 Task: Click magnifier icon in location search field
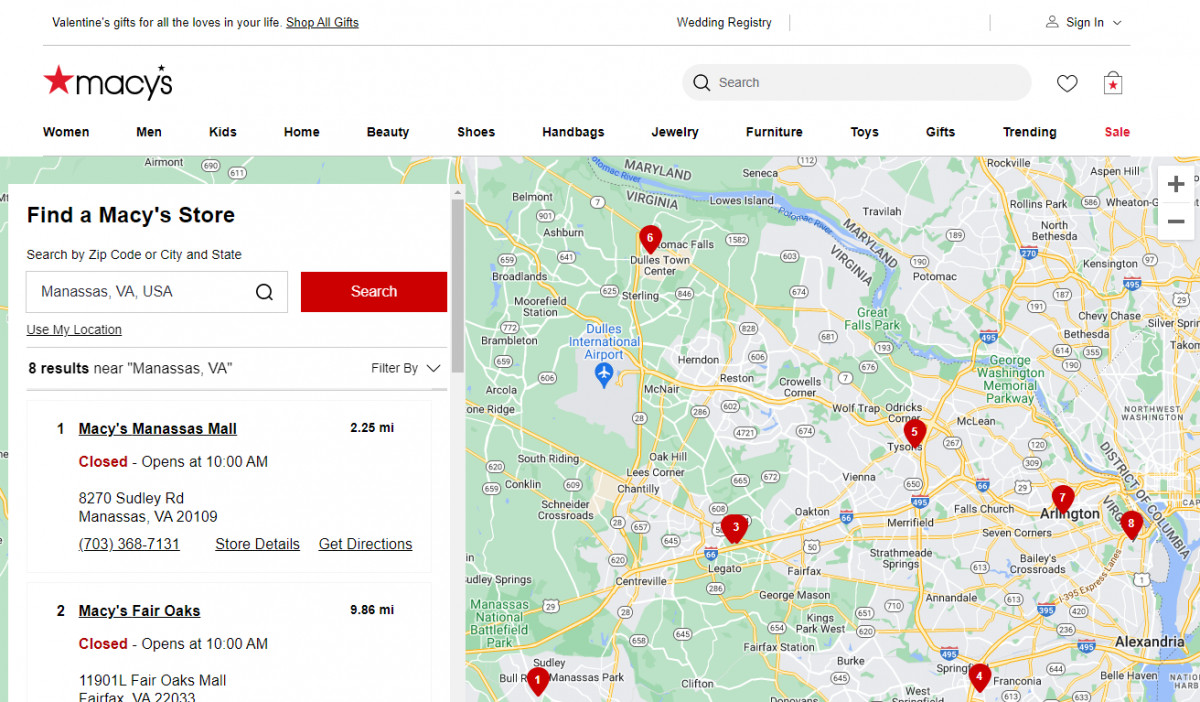264,292
